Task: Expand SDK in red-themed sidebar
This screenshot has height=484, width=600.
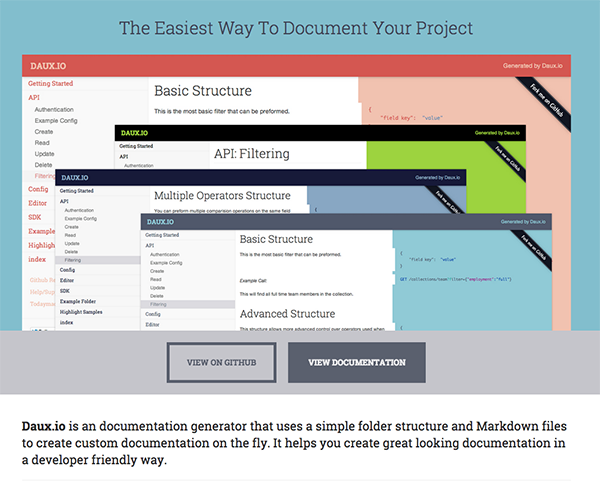Action: pyautogui.click(x=34, y=217)
